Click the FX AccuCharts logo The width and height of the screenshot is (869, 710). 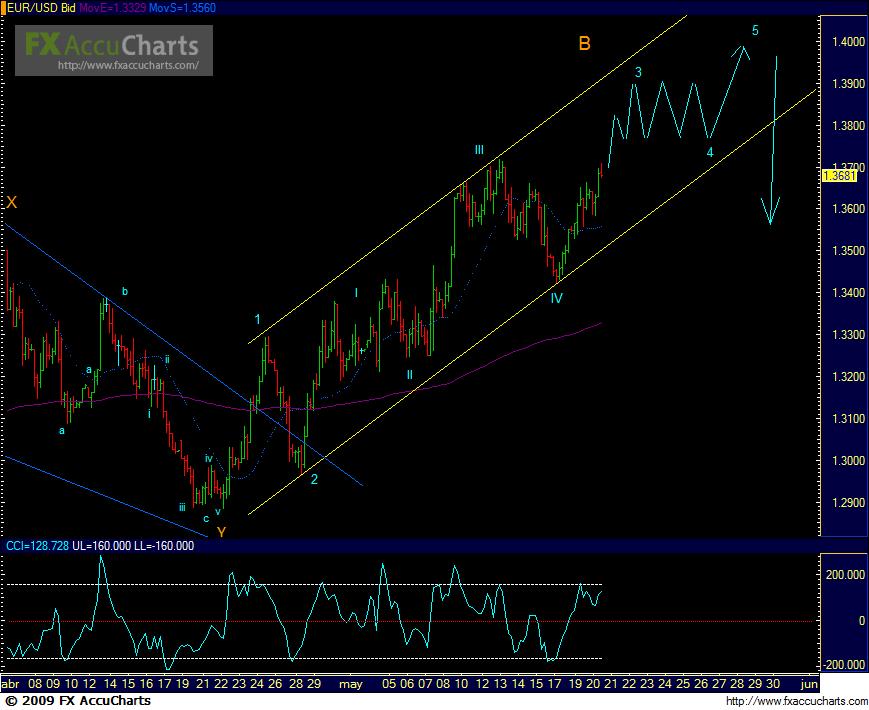coord(111,44)
